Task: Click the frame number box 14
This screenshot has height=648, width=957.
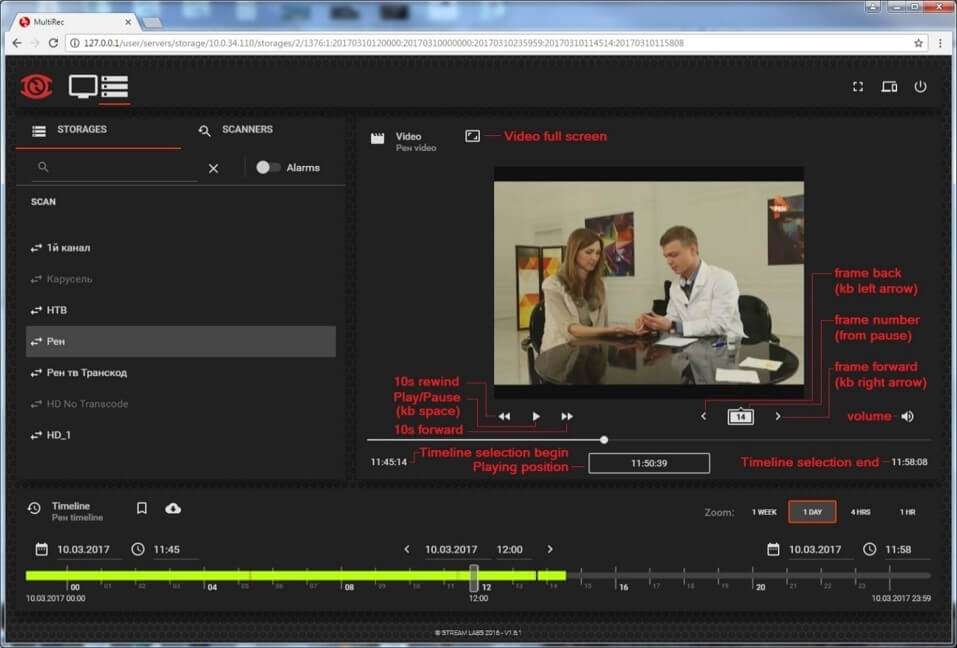Action: coord(740,417)
